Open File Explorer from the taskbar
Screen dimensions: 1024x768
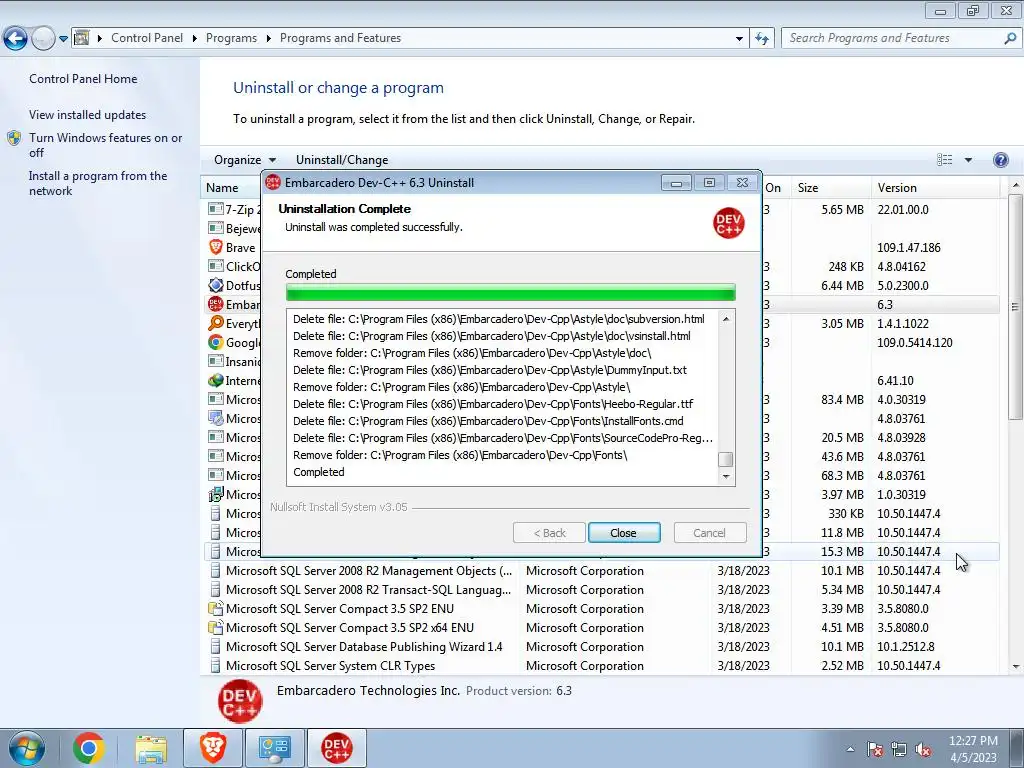(x=151, y=748)
